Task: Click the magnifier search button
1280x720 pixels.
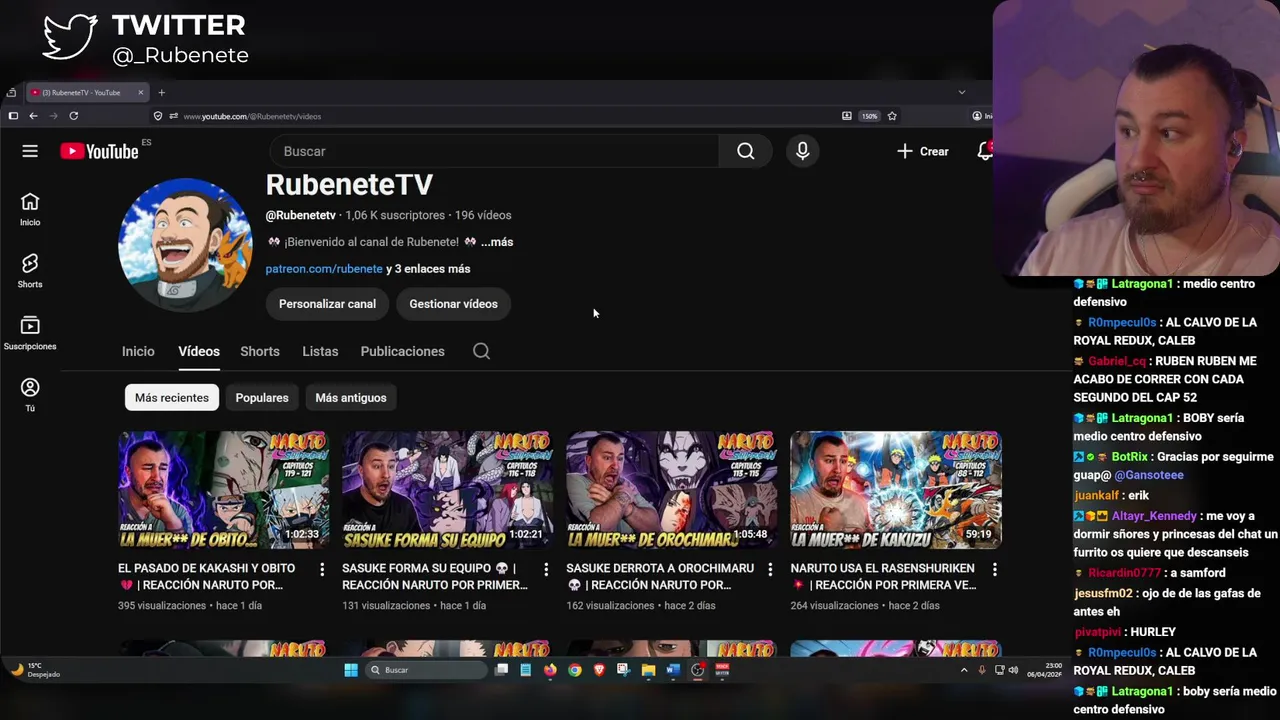Action: coord(746,151)
